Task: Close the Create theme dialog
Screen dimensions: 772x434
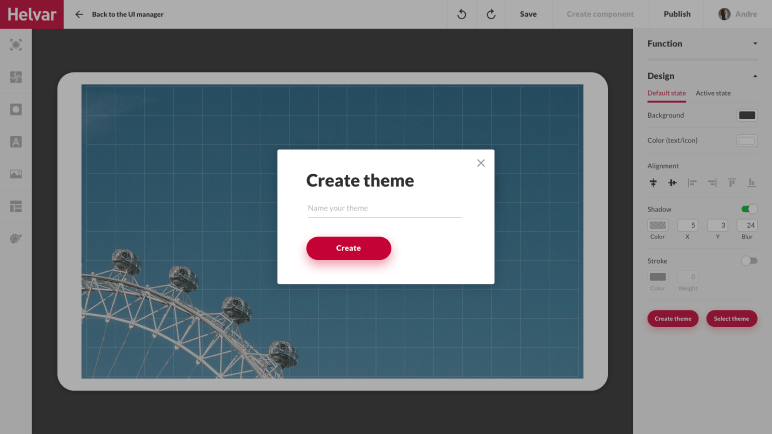Action: (481, 163)
